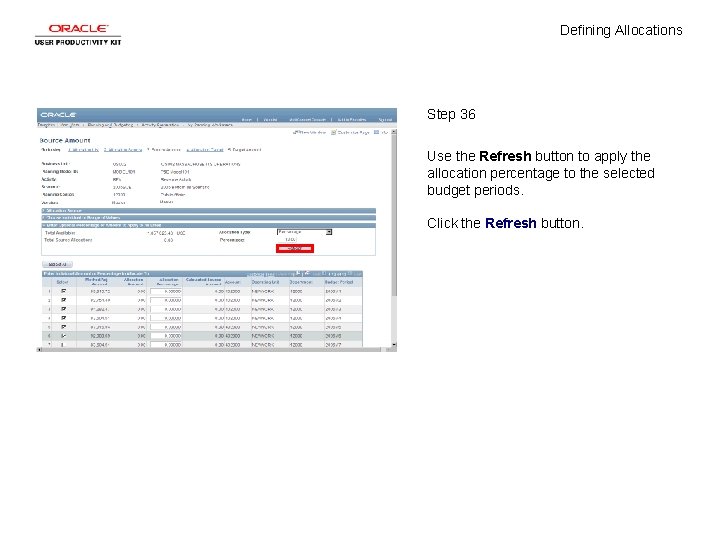Expand Choose Individual or Range of Values section
The height and width of the screenshot is (540, 720).
pos(208,218)
